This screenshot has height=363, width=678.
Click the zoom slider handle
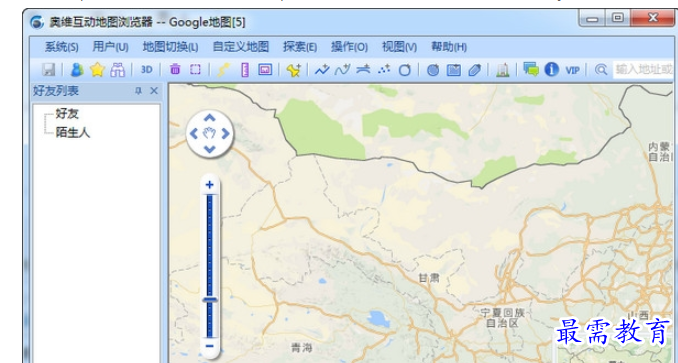point(210,300)
